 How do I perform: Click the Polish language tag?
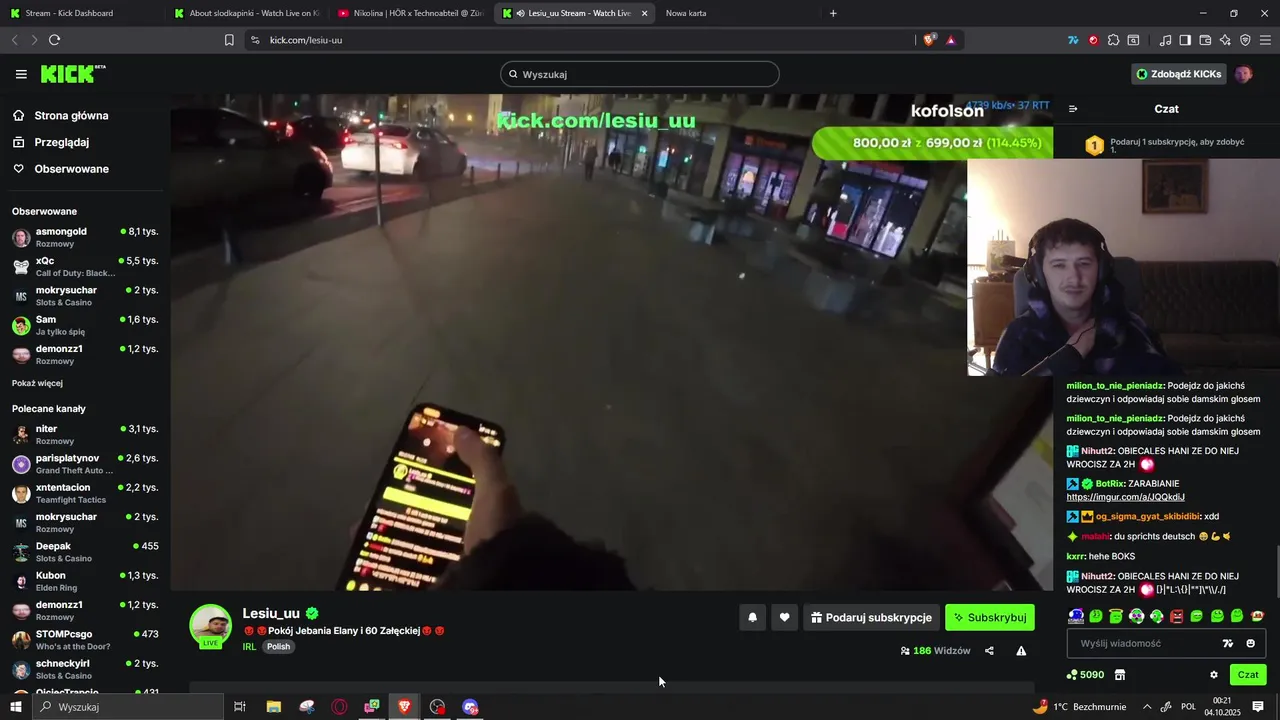(x=278, y=647)
